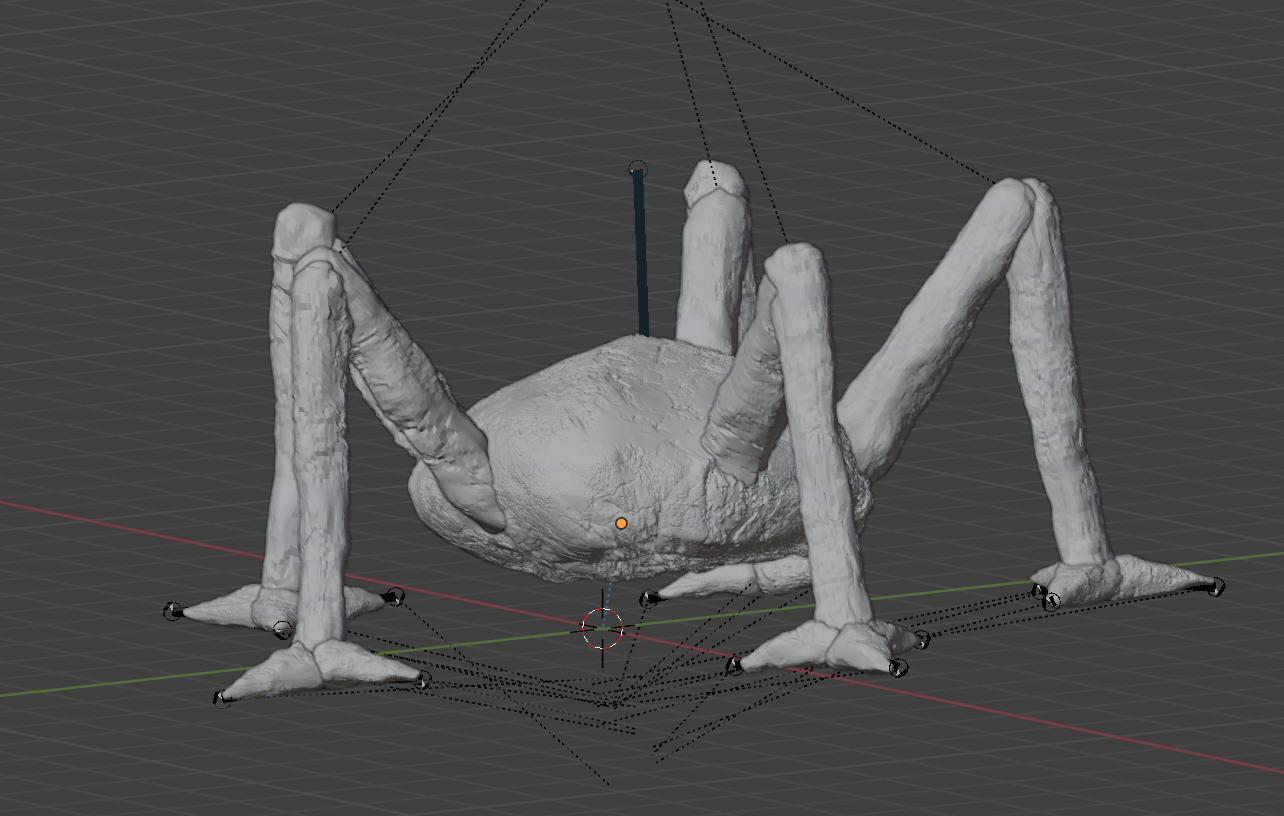Select the bone joint at the far-right foot tip
The height and width of the screenshot is (816, 1284).
[1216, 586]
